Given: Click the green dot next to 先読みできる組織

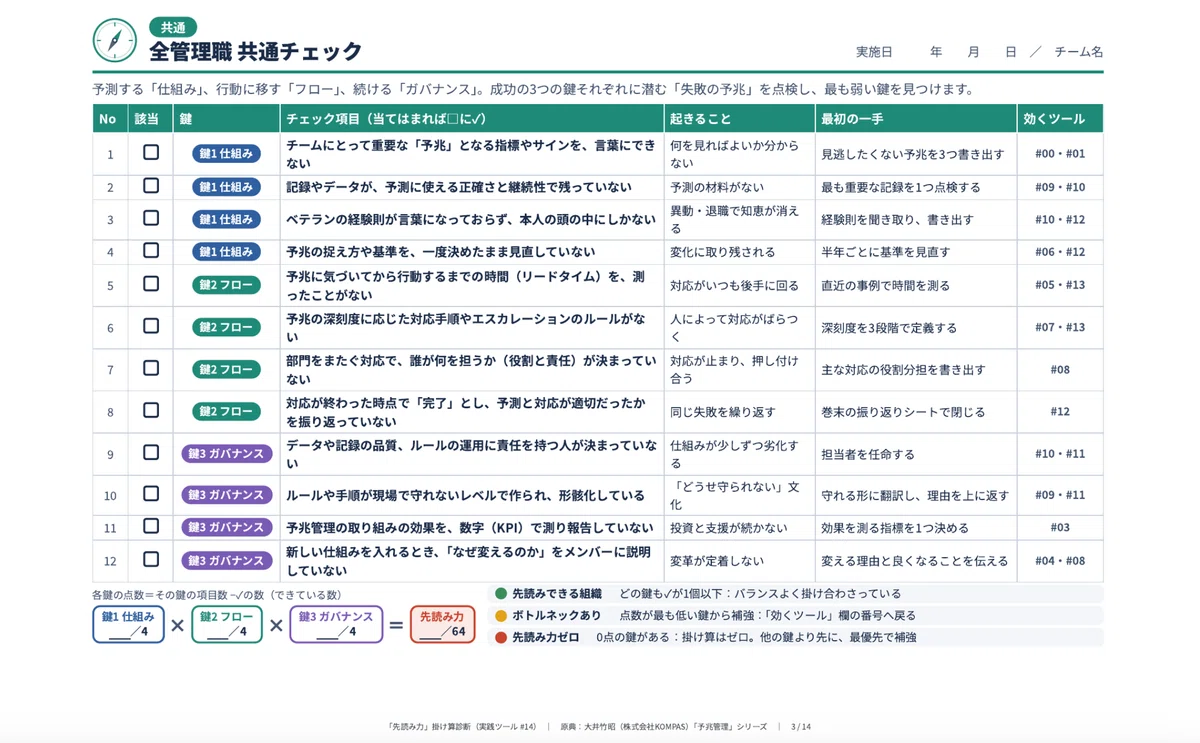Looking at the screenshot, I should [x=501, y=594].
